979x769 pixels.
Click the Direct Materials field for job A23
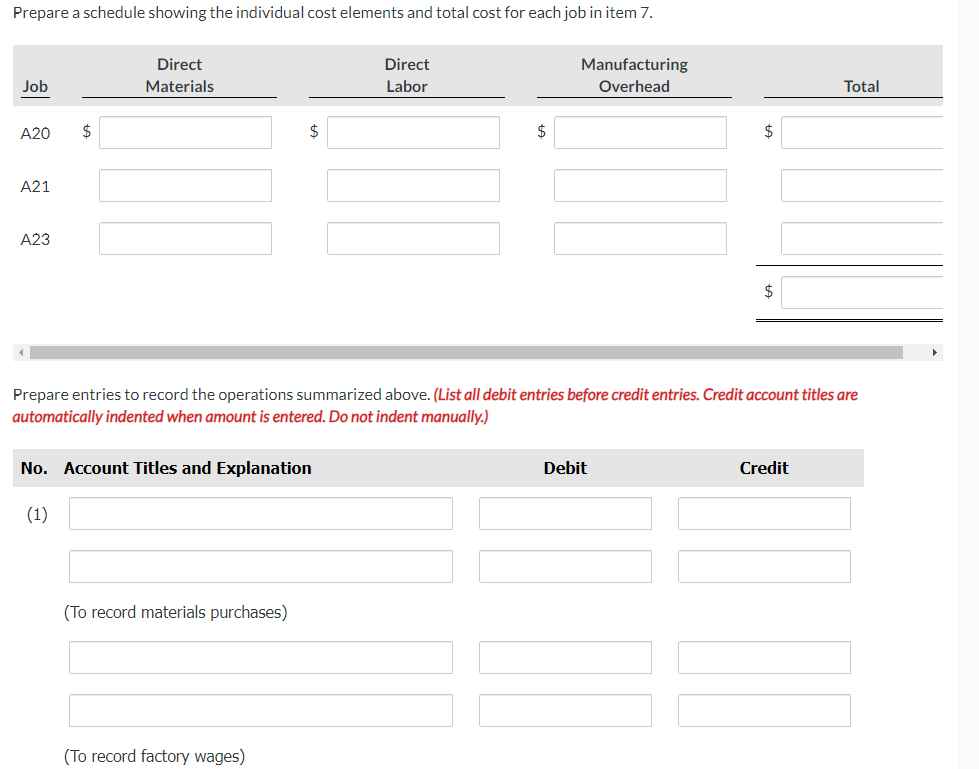tap(185, 238)
